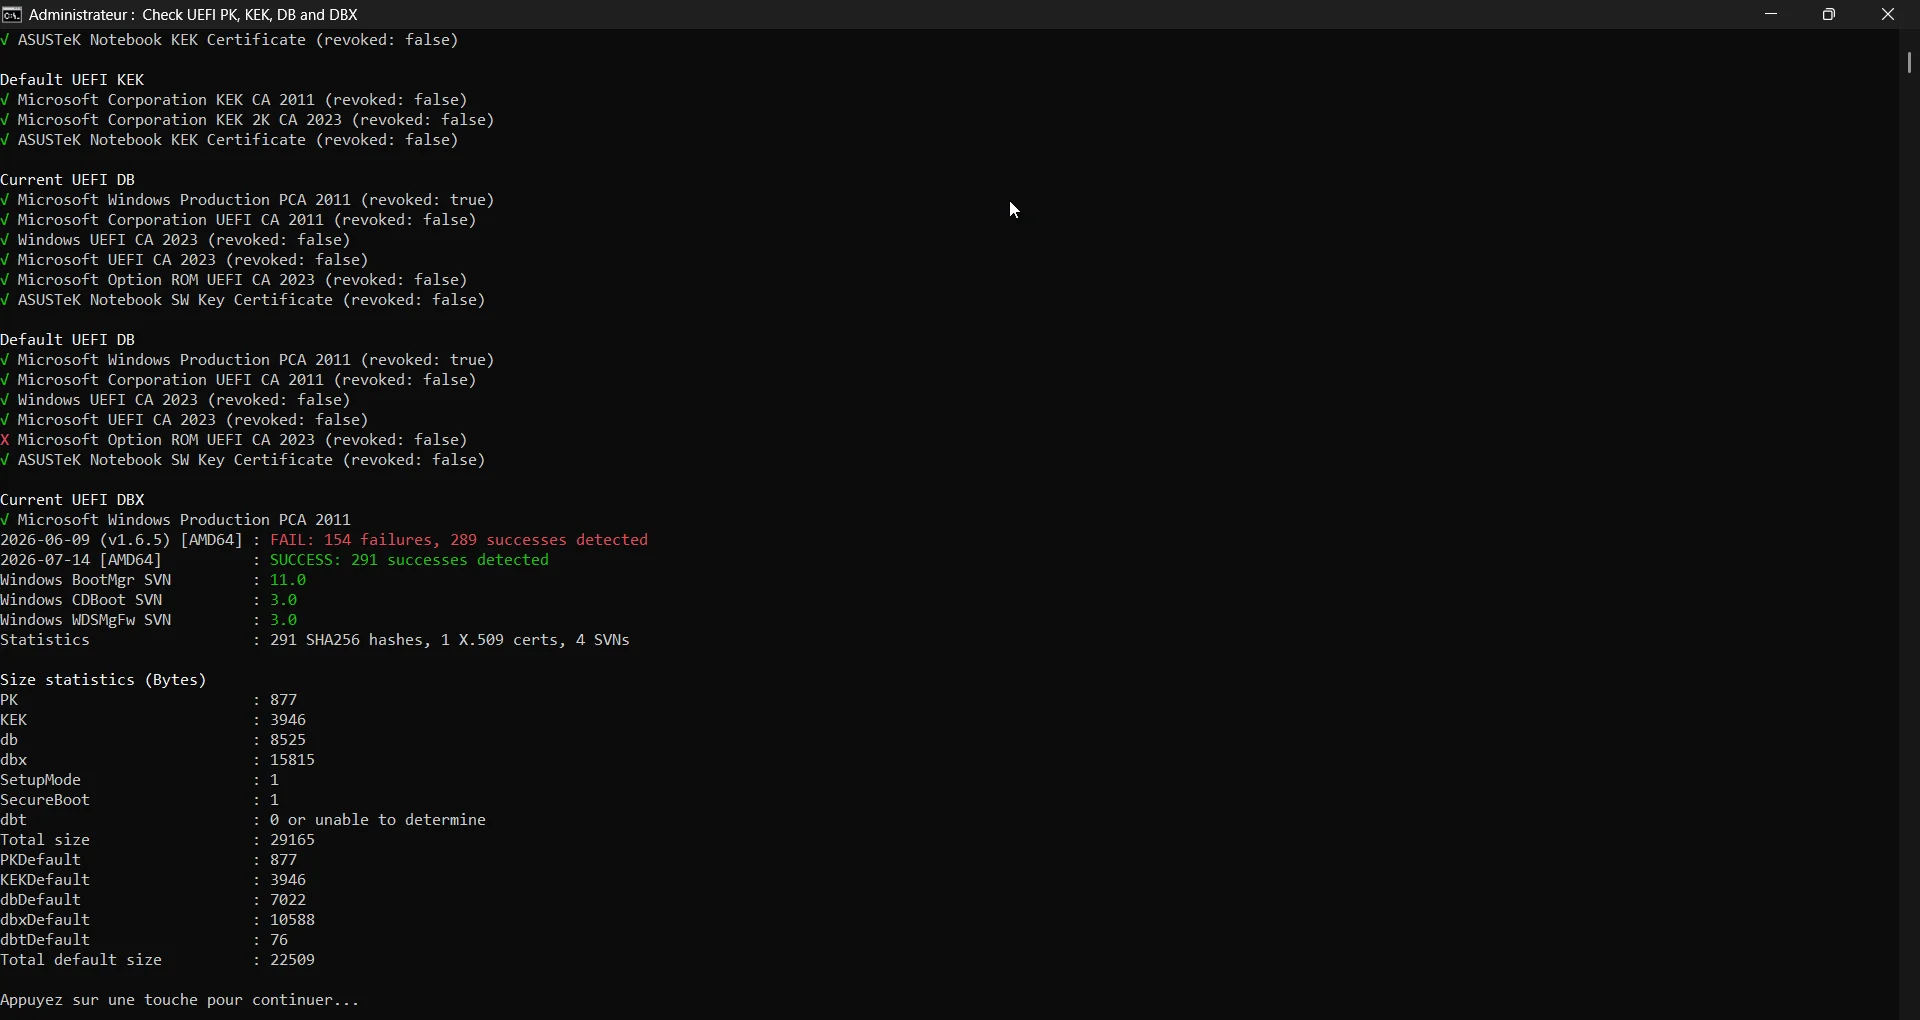Click the 'Default UEFI DB' heading

(x=69, y=340)
